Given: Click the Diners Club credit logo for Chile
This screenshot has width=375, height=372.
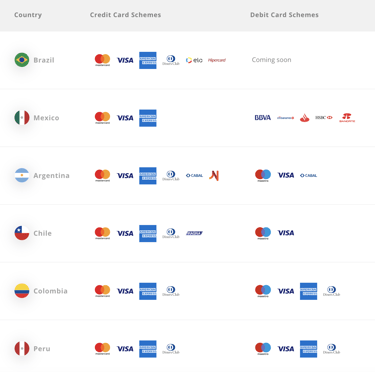Looking at the screenshot, I should [171, 233].
